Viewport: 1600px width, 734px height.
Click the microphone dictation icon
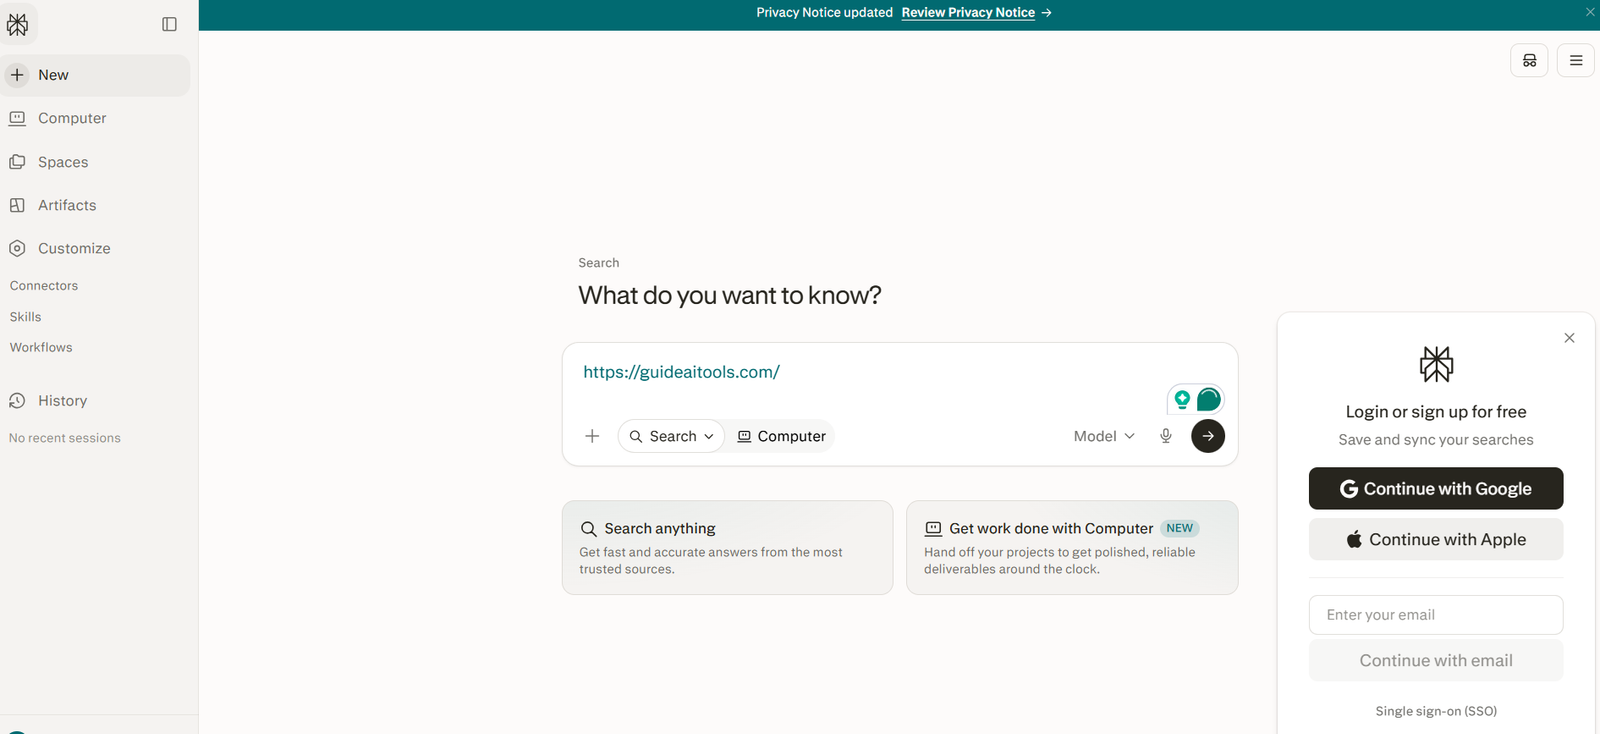[1166, 436]
